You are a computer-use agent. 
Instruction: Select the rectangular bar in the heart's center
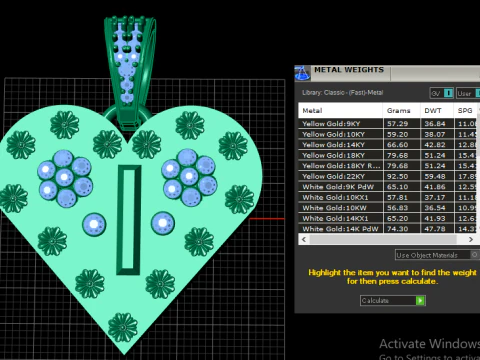click(128, 220)
